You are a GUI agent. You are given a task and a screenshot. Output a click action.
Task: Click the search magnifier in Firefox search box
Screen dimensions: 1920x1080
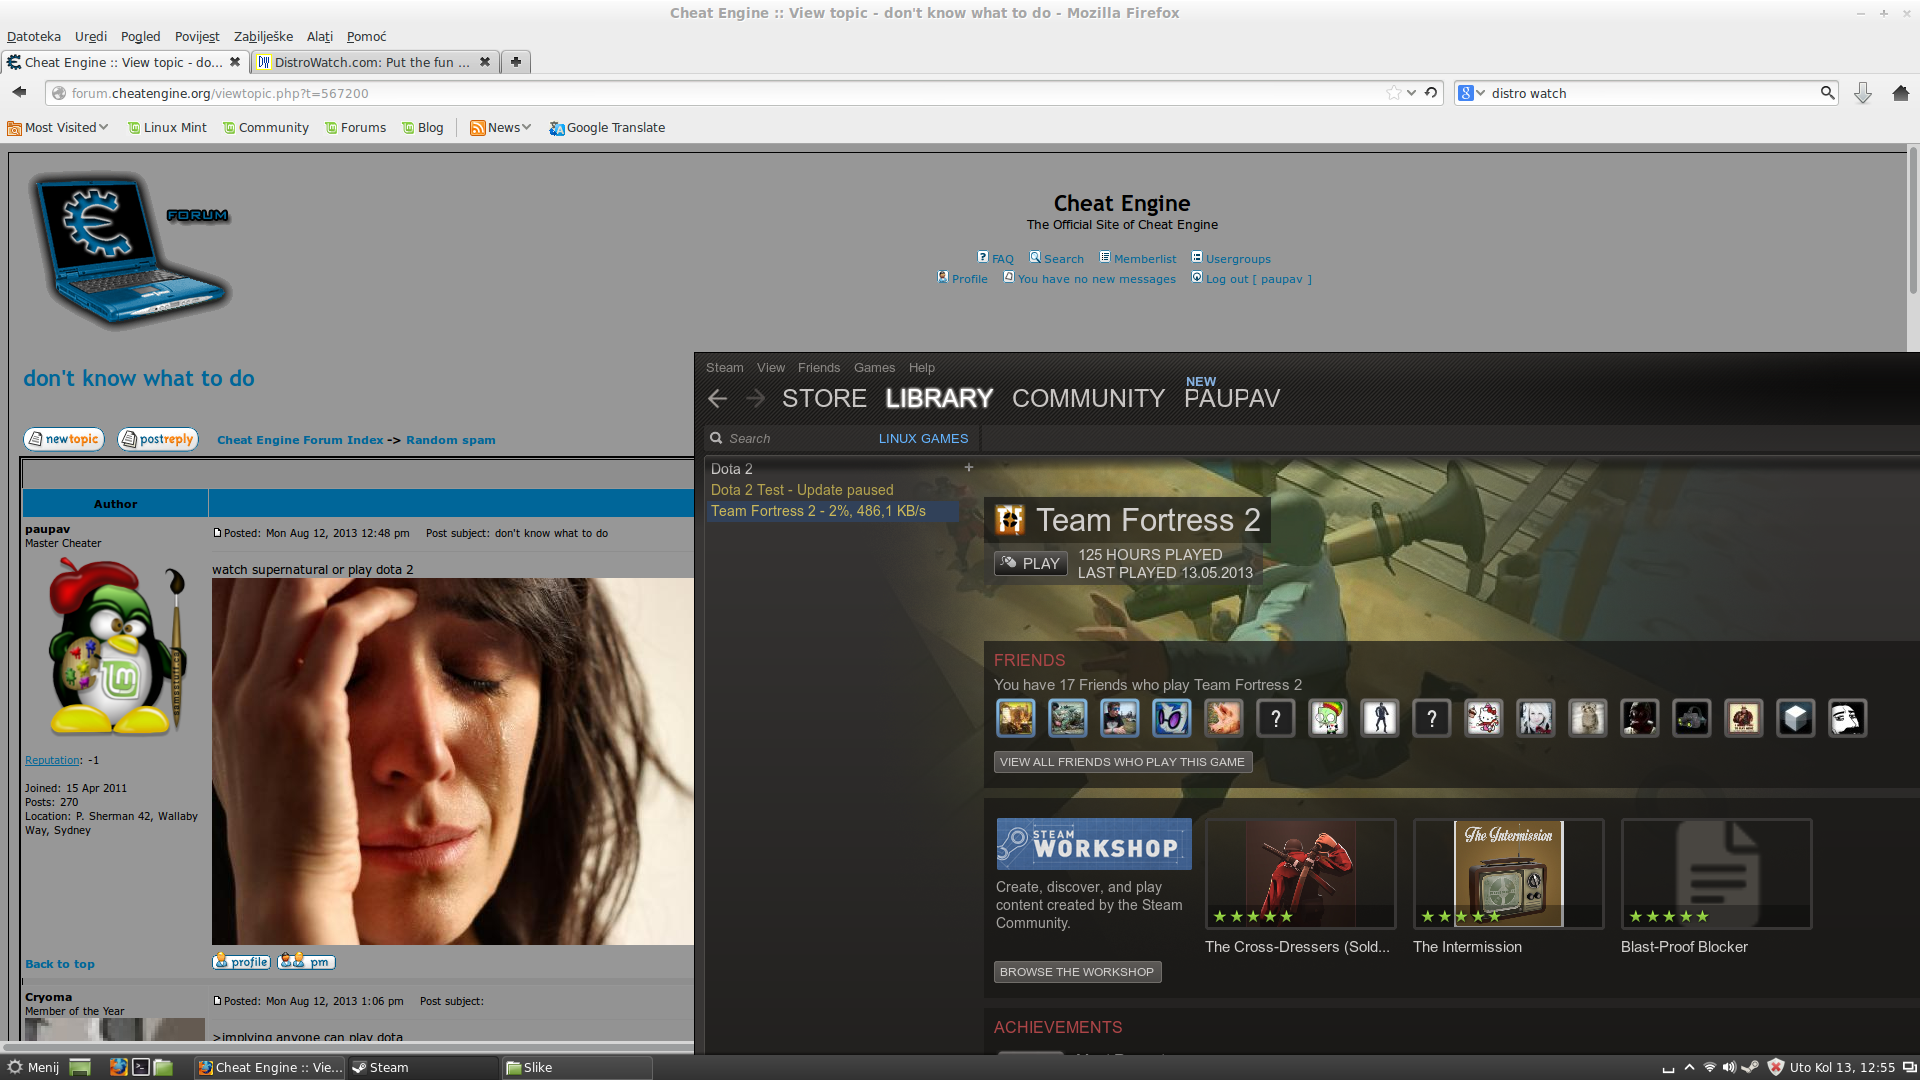coord(1827,93)
